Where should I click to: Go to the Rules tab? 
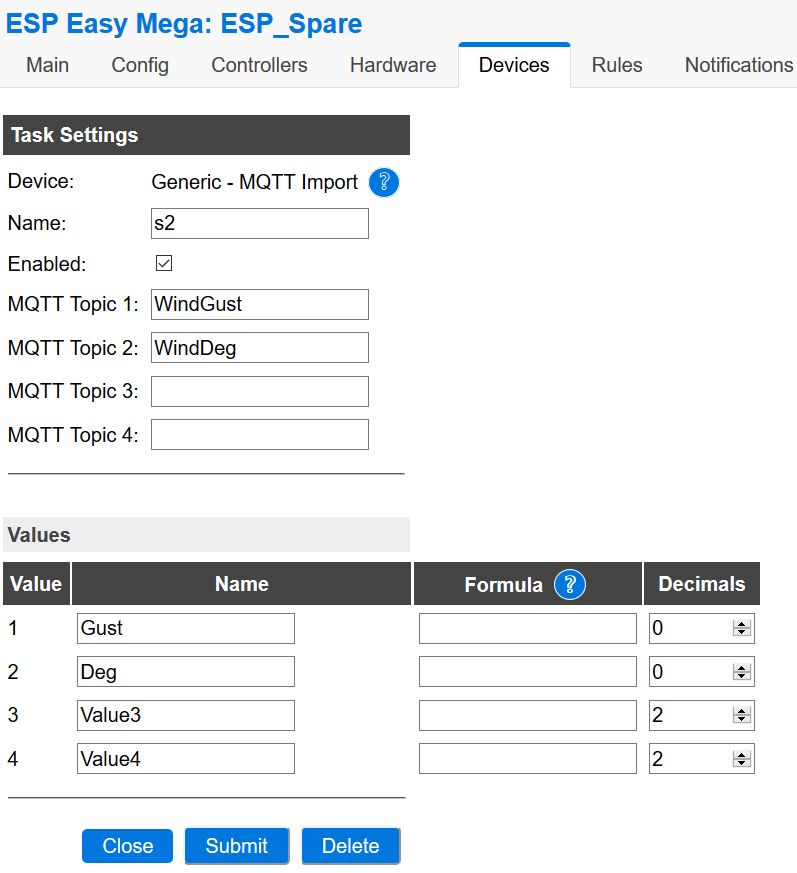pyautogui.click(x=616, y=65)
